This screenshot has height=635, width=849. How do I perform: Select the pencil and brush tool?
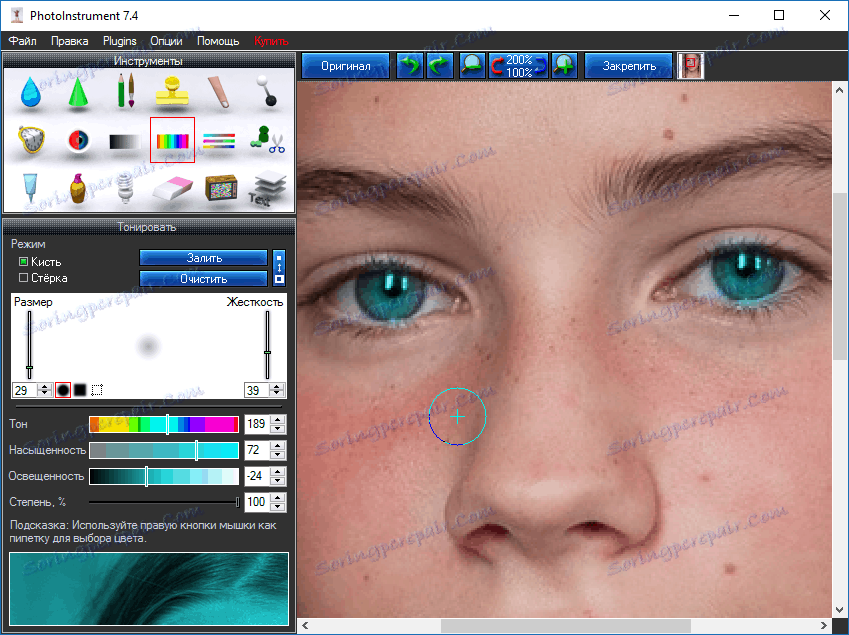click(x=126, y=90)
